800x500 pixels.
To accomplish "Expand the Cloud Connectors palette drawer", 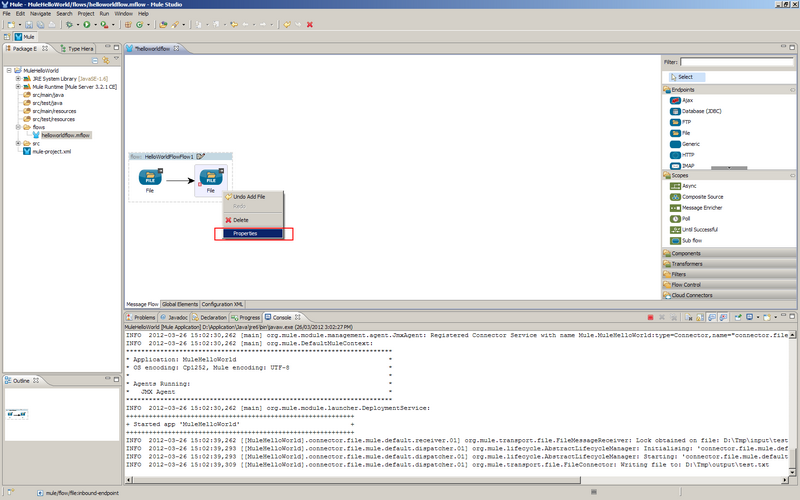I will tap(729, 295).
